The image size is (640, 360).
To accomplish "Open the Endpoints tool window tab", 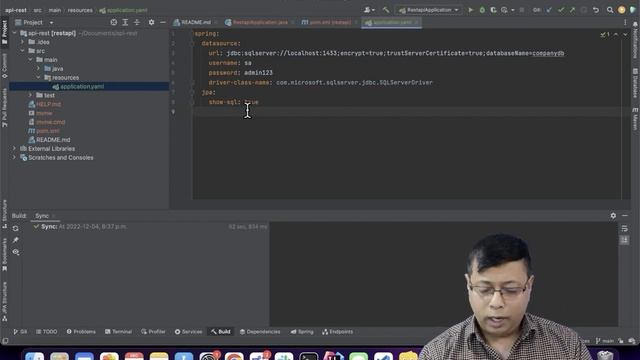I will tap(338, 332).
